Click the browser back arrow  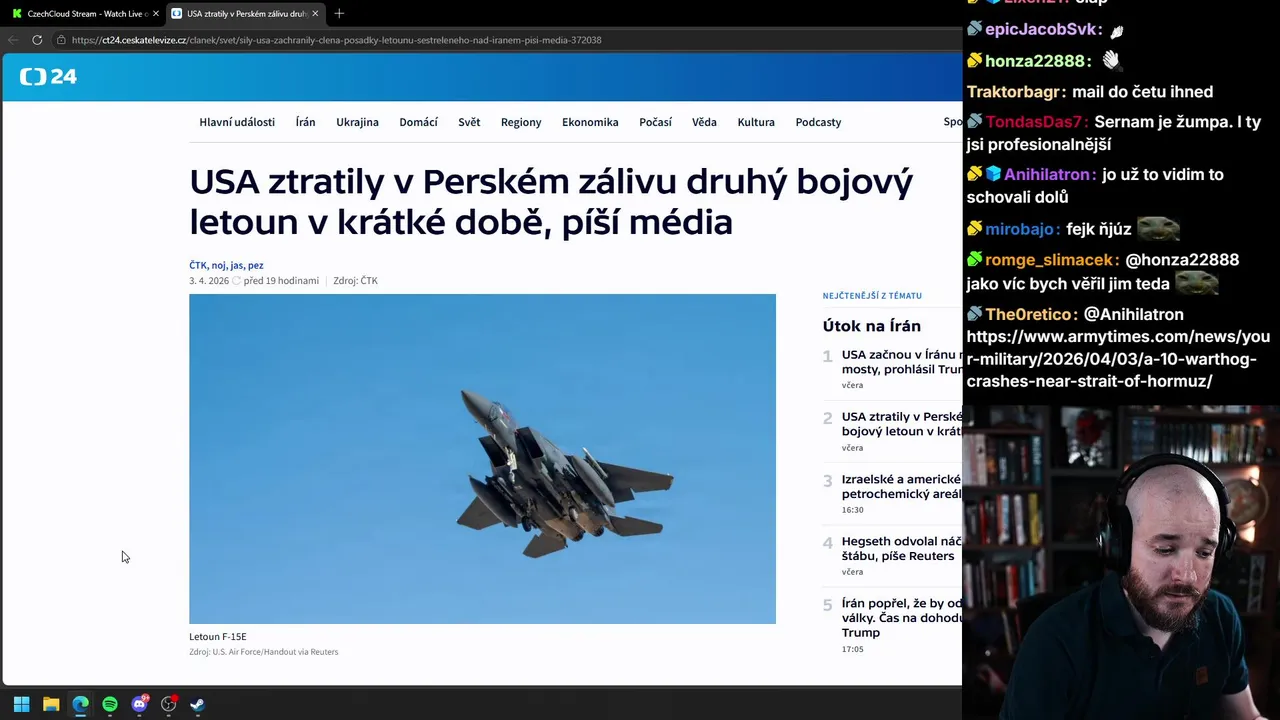pyautogui.click(x=13, y=40)
